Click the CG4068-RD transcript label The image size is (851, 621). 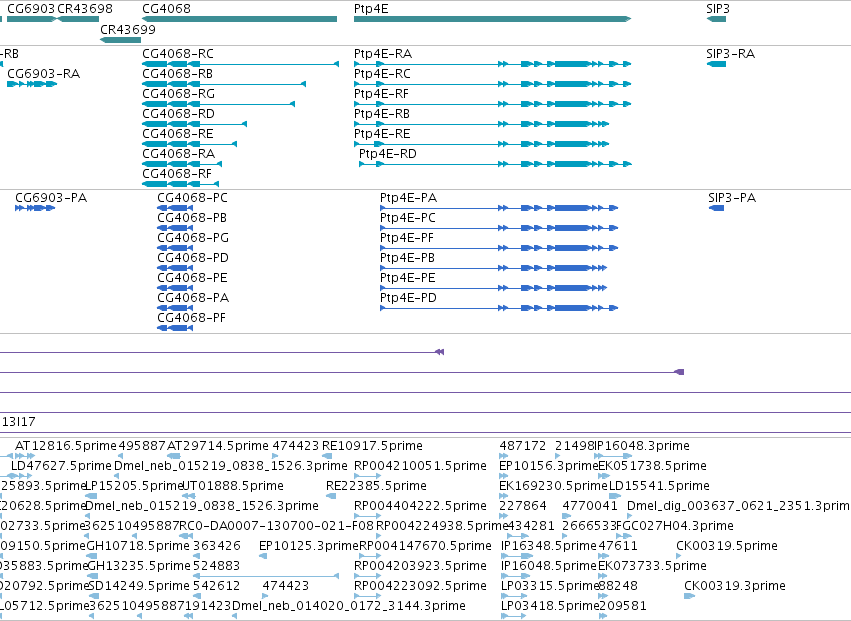[179, 114]
